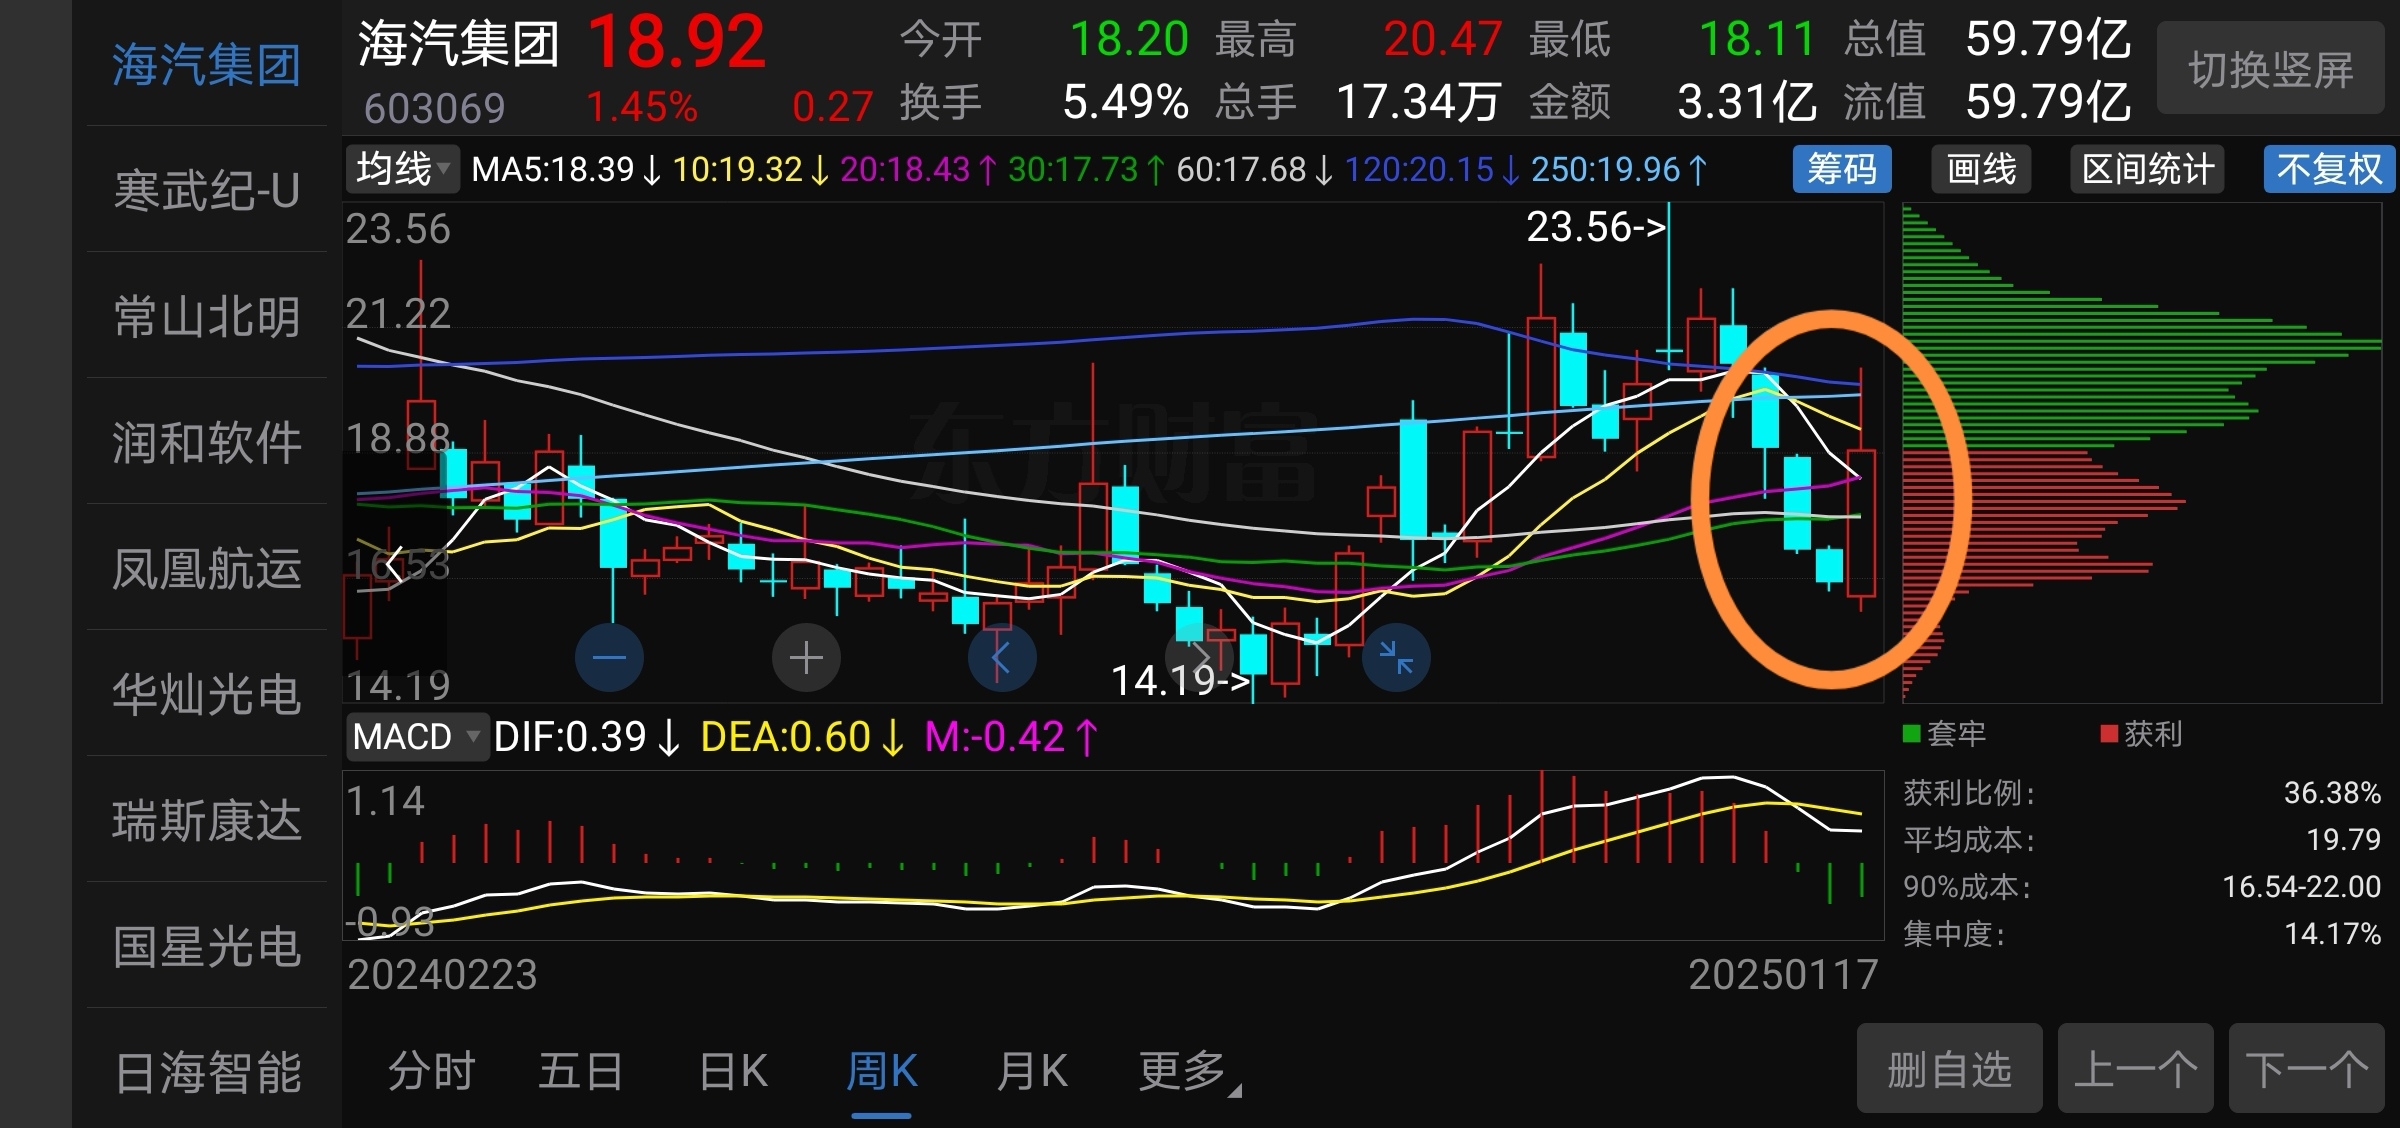Switch to 日K daily chart tab
The image size is (2400, 1128).
click(733, 1072)
